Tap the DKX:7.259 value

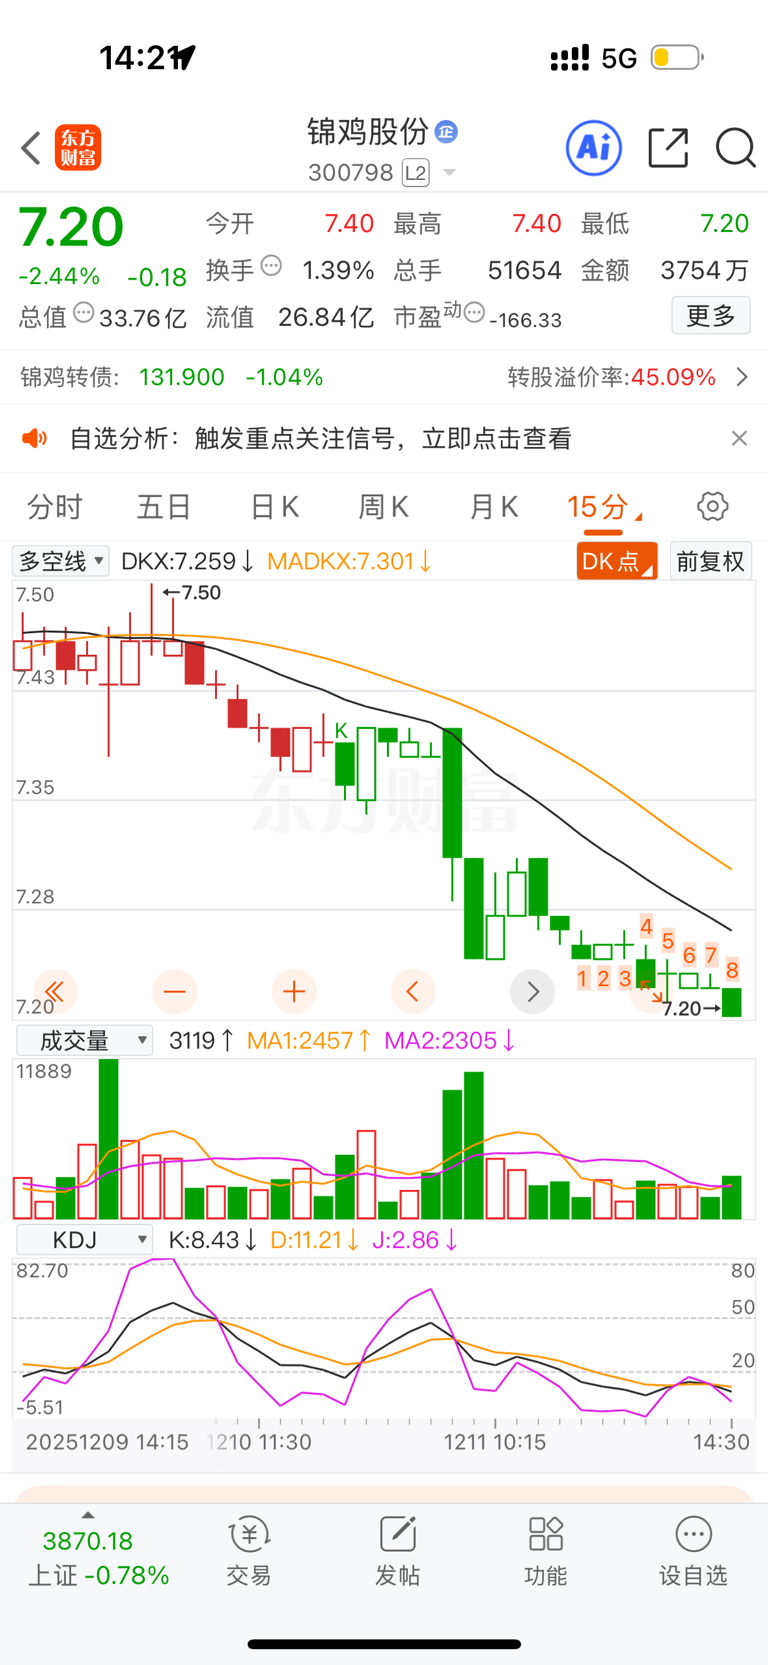[187, 561]
